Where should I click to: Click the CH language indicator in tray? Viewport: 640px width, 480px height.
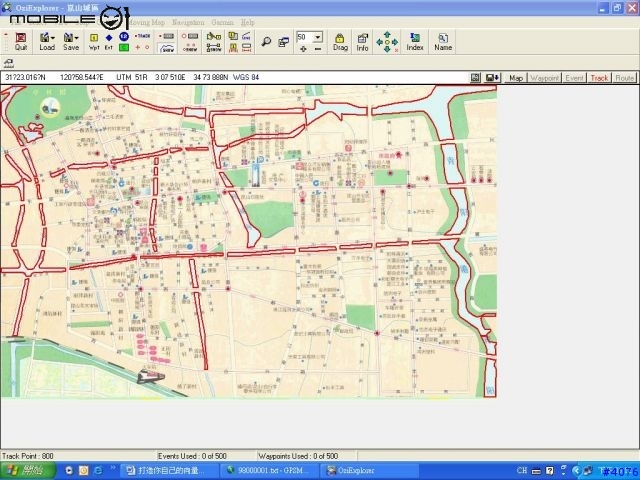click(x=522, y=471)
